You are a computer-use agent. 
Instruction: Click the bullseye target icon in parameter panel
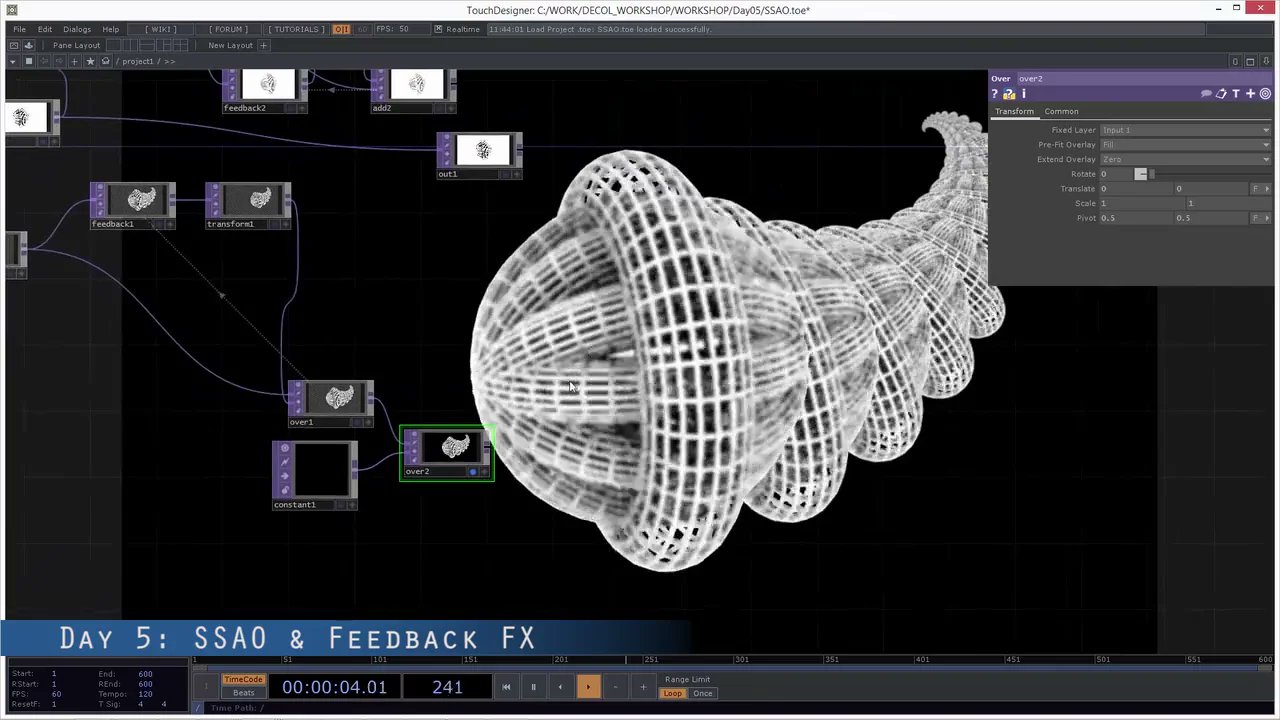tap(1264, 93)
